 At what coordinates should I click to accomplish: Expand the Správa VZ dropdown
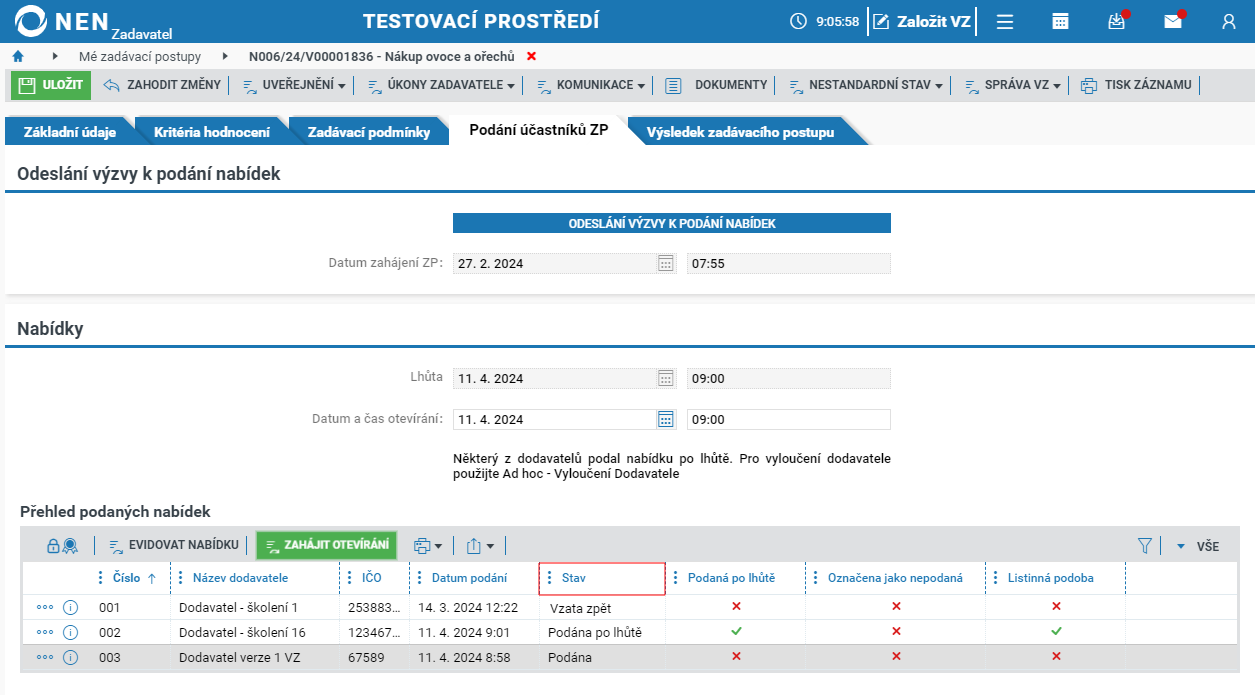1012,85
